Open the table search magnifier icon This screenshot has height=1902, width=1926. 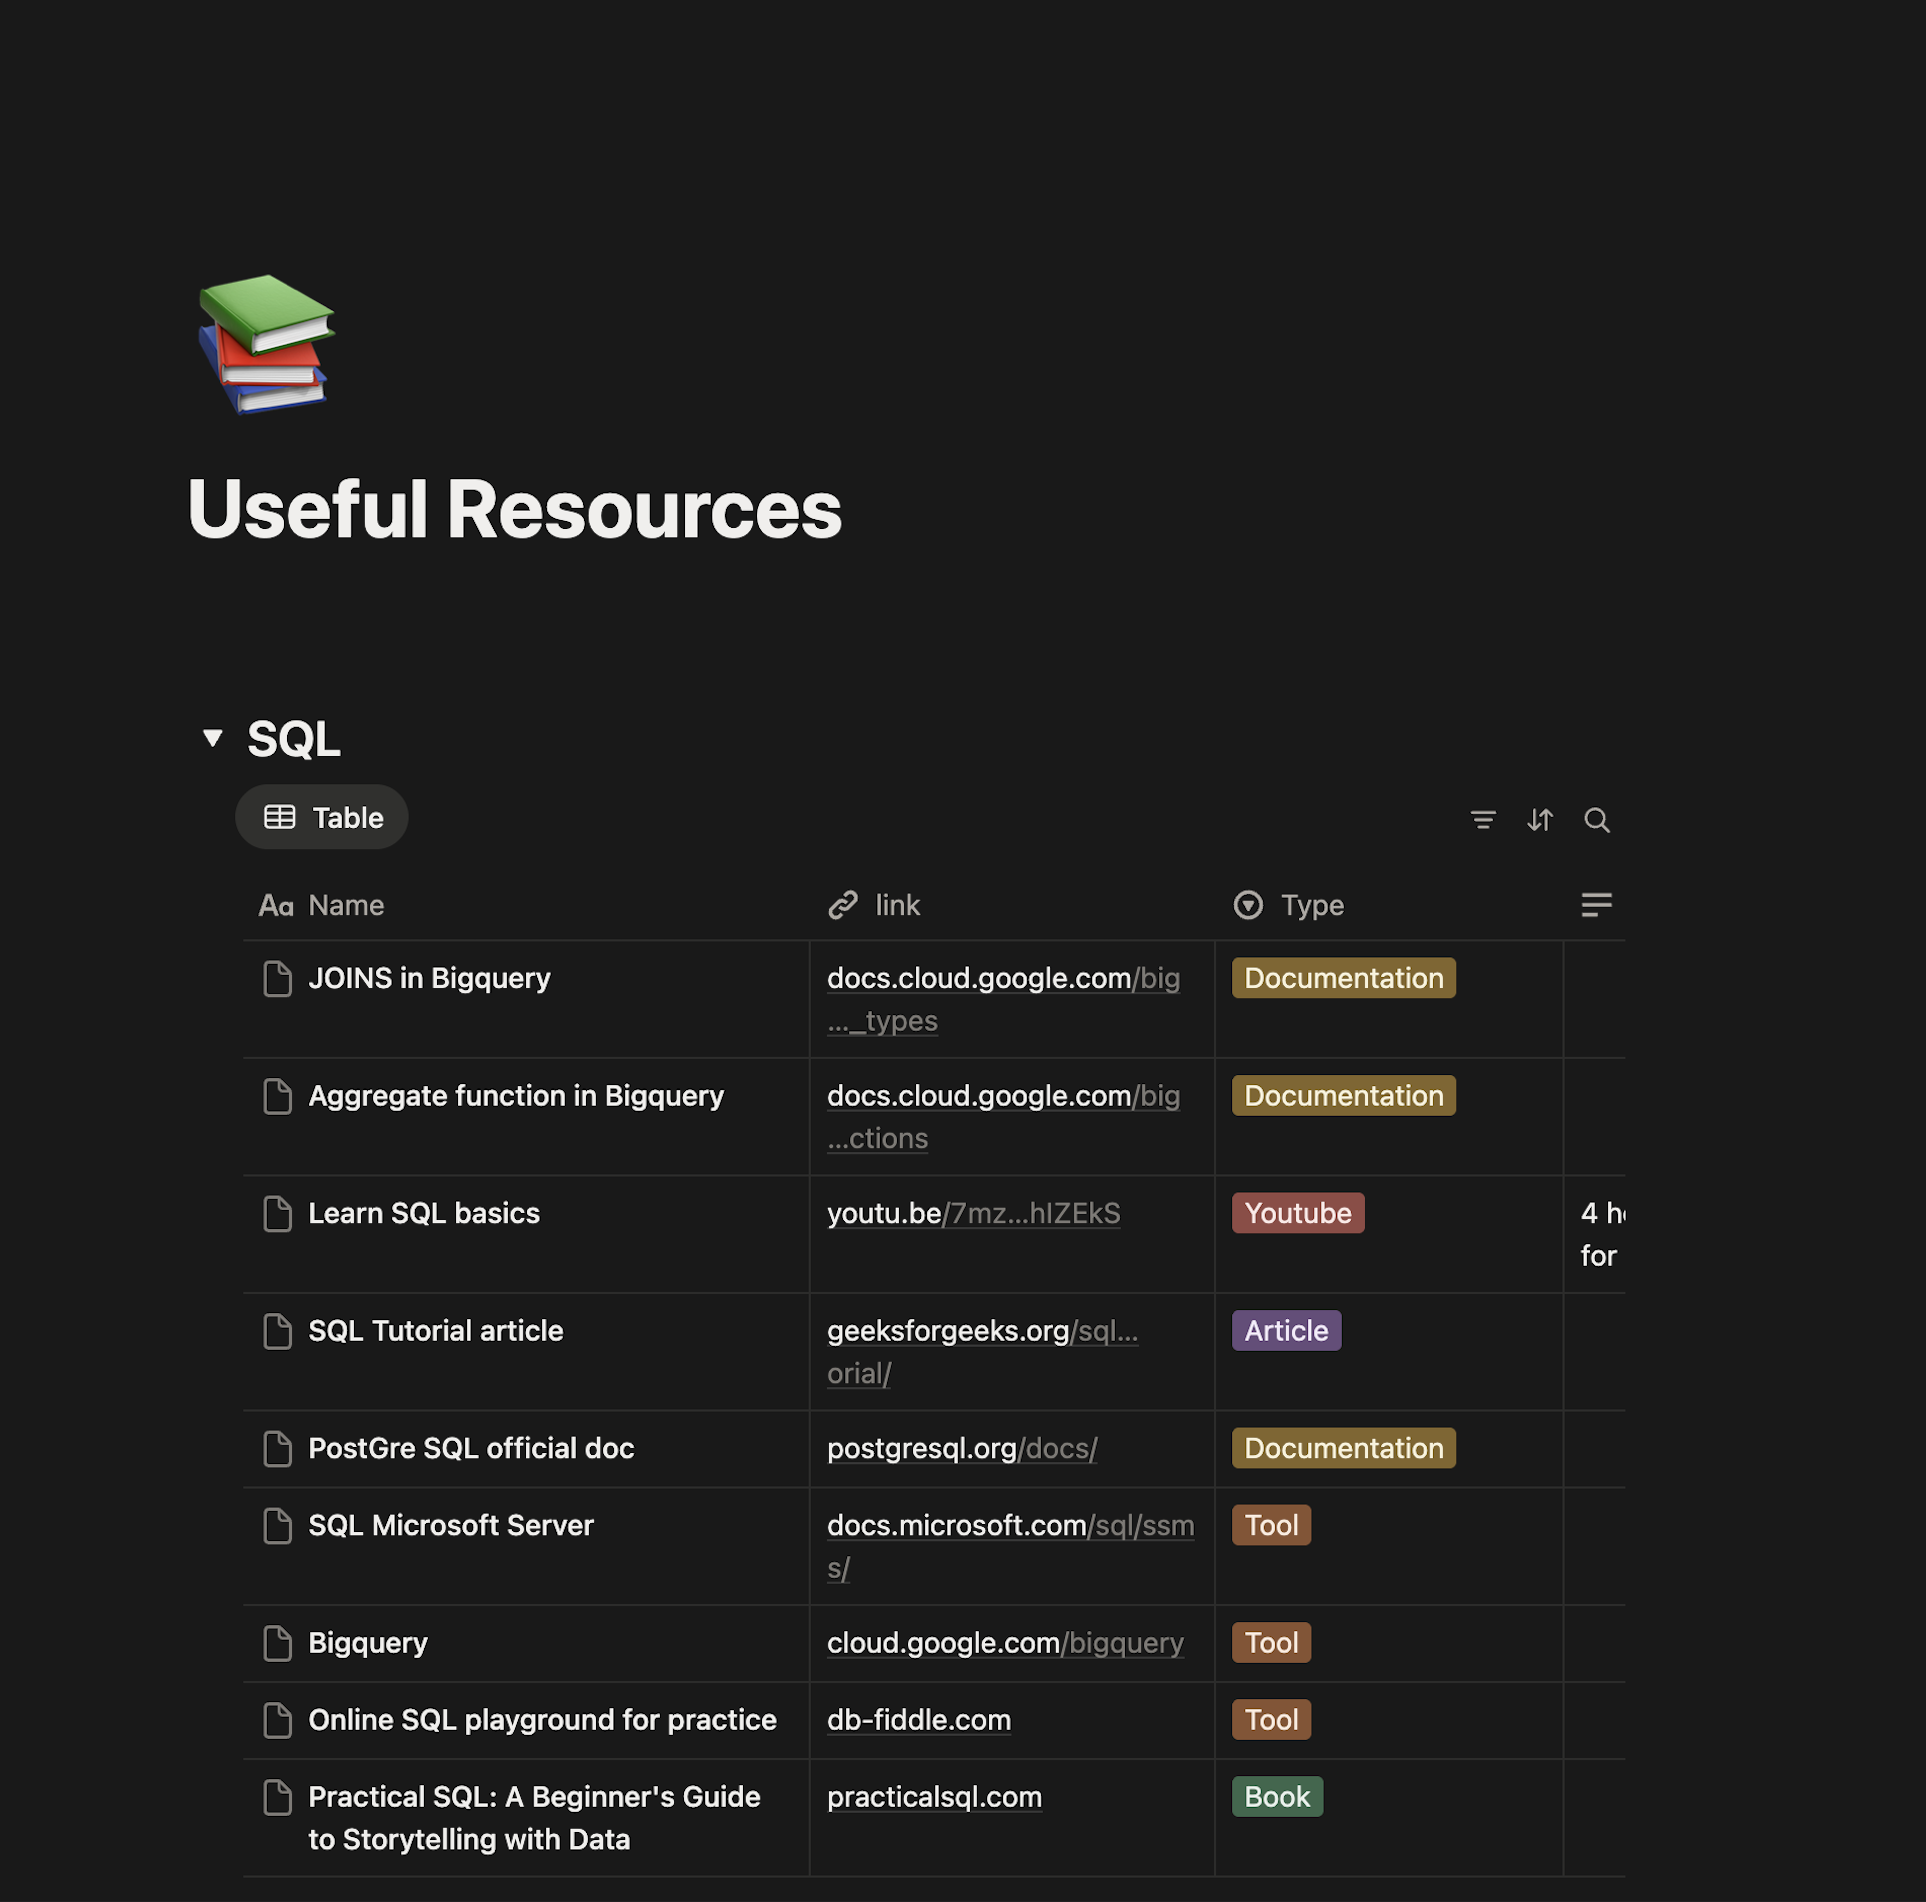pos(1596,820)
